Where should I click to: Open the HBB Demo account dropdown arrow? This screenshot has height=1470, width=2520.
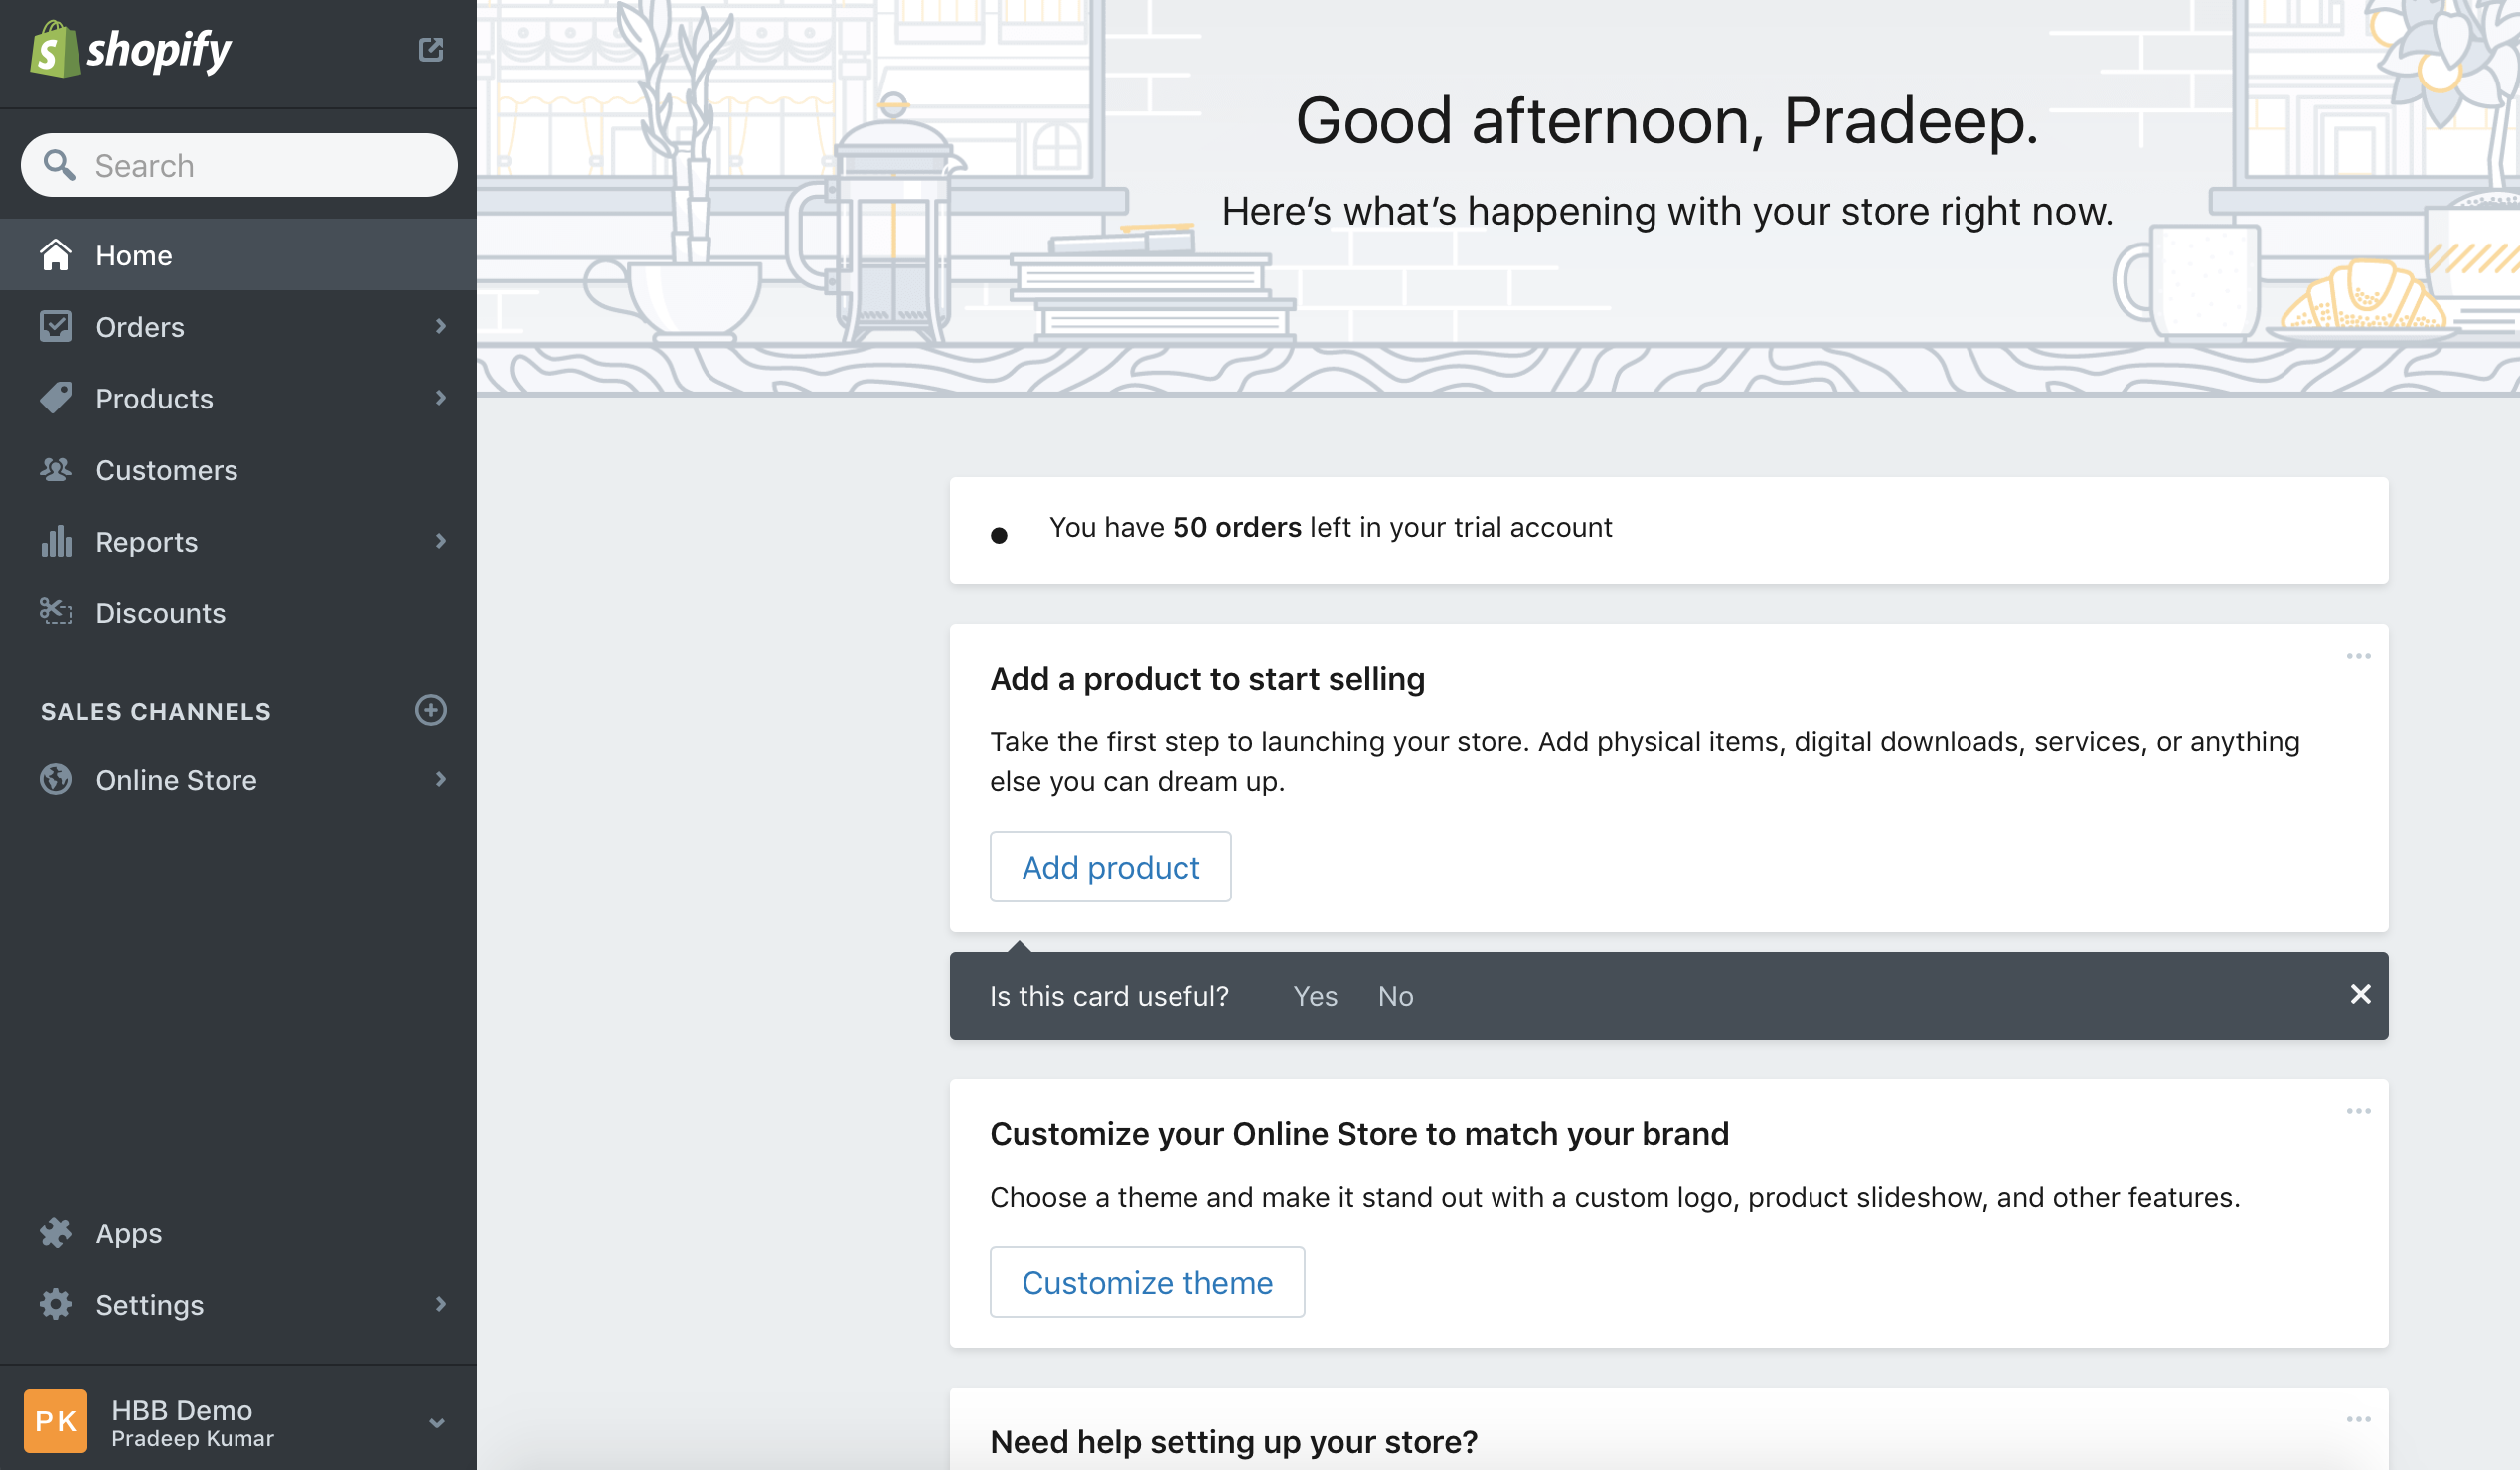437,1422
